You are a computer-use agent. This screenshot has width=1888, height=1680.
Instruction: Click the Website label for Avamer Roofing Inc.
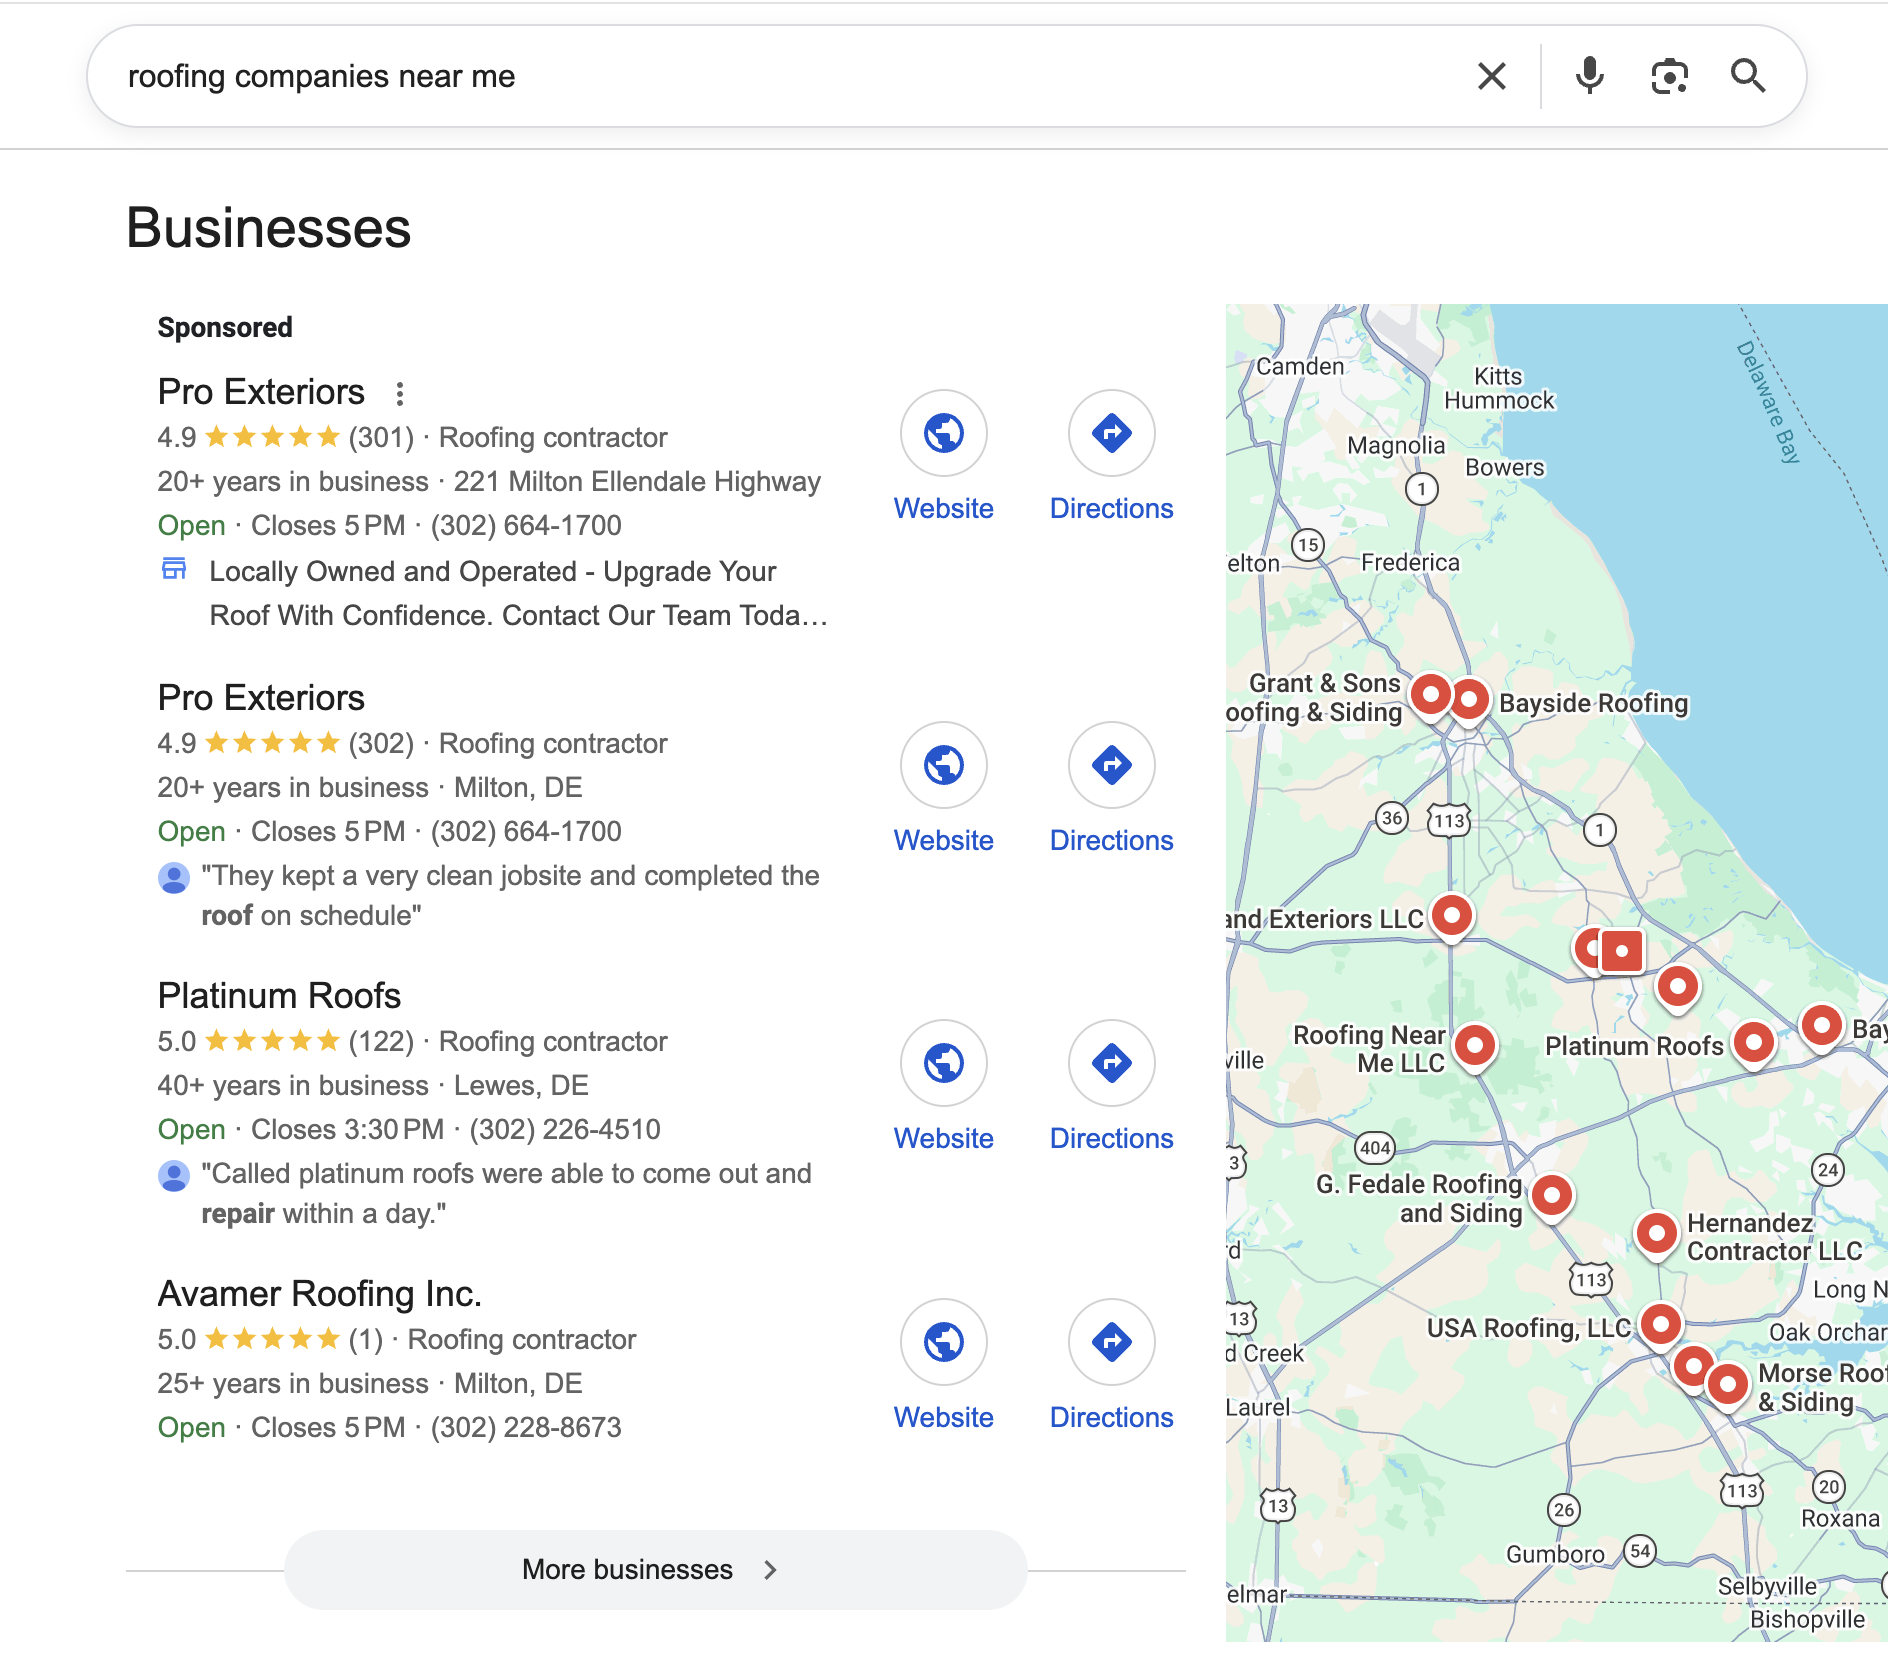pyautogui.click(x=944, y=1418)
